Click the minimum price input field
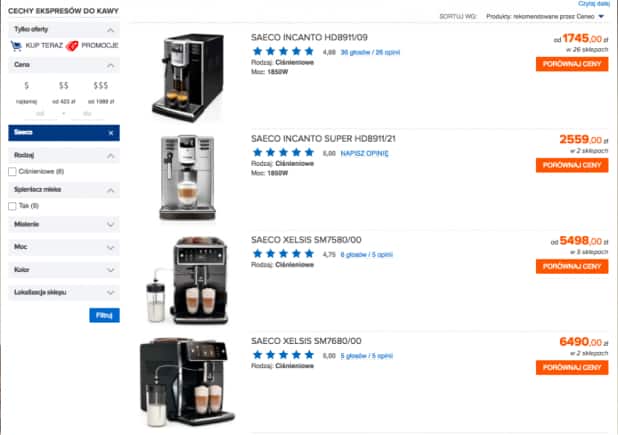This screenshot has width=618, height=435. pyautogui.click(x=41, y=114)
